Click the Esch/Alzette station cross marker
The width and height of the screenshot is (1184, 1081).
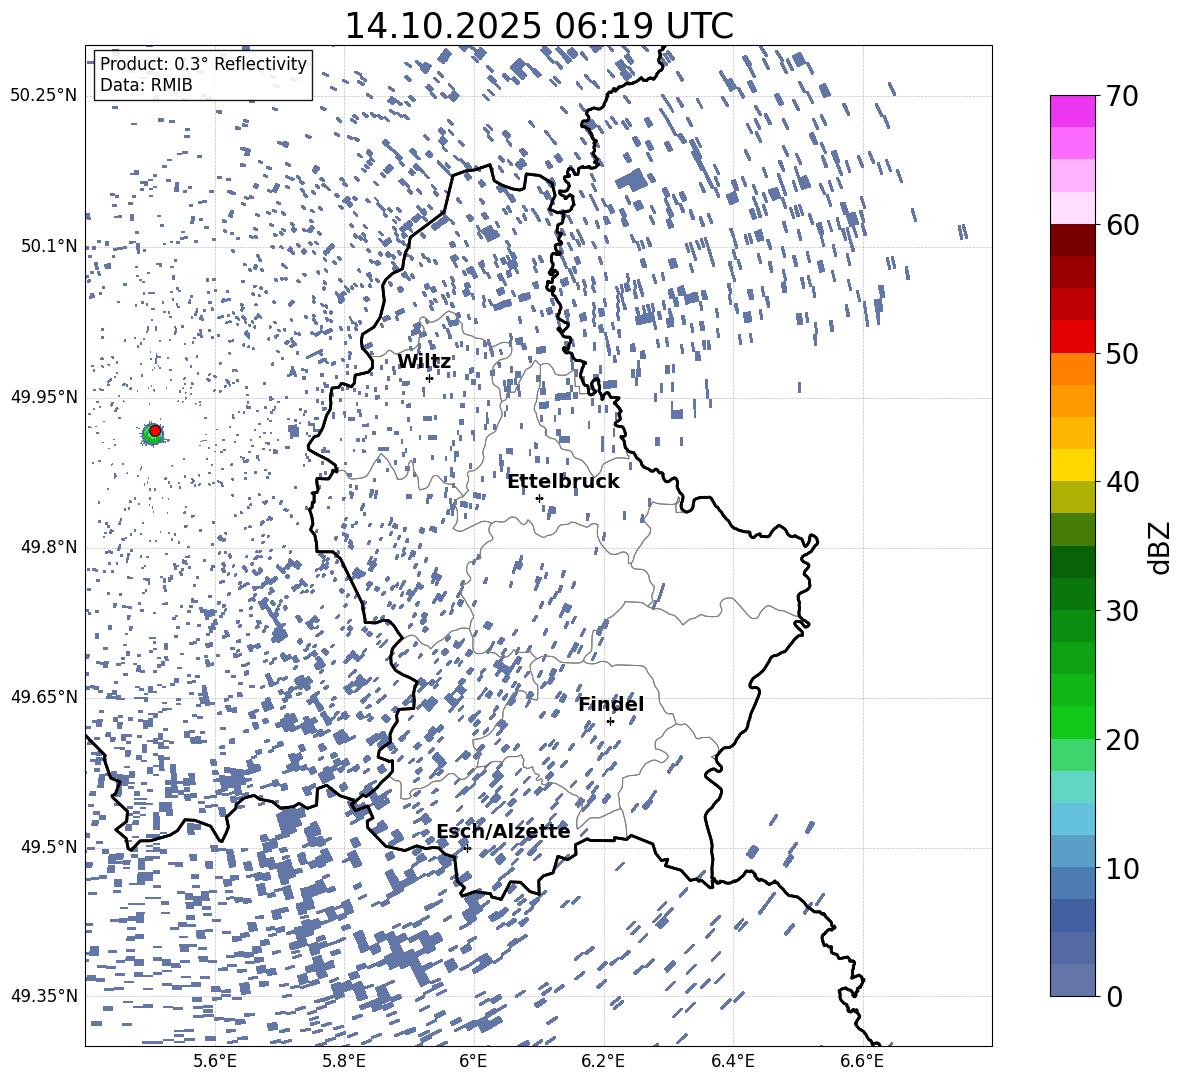[467, 848]
